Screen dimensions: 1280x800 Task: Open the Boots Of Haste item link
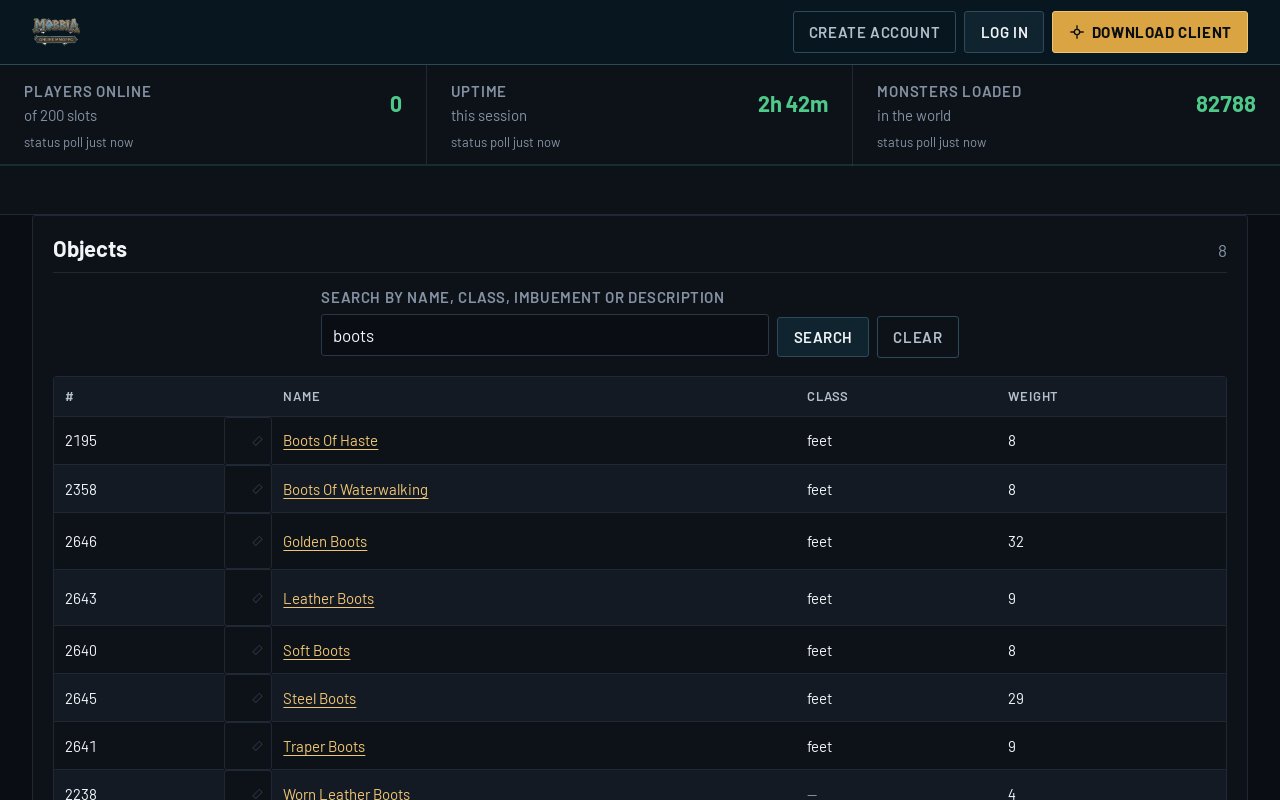pyautogui.click(x=330, y=440)
